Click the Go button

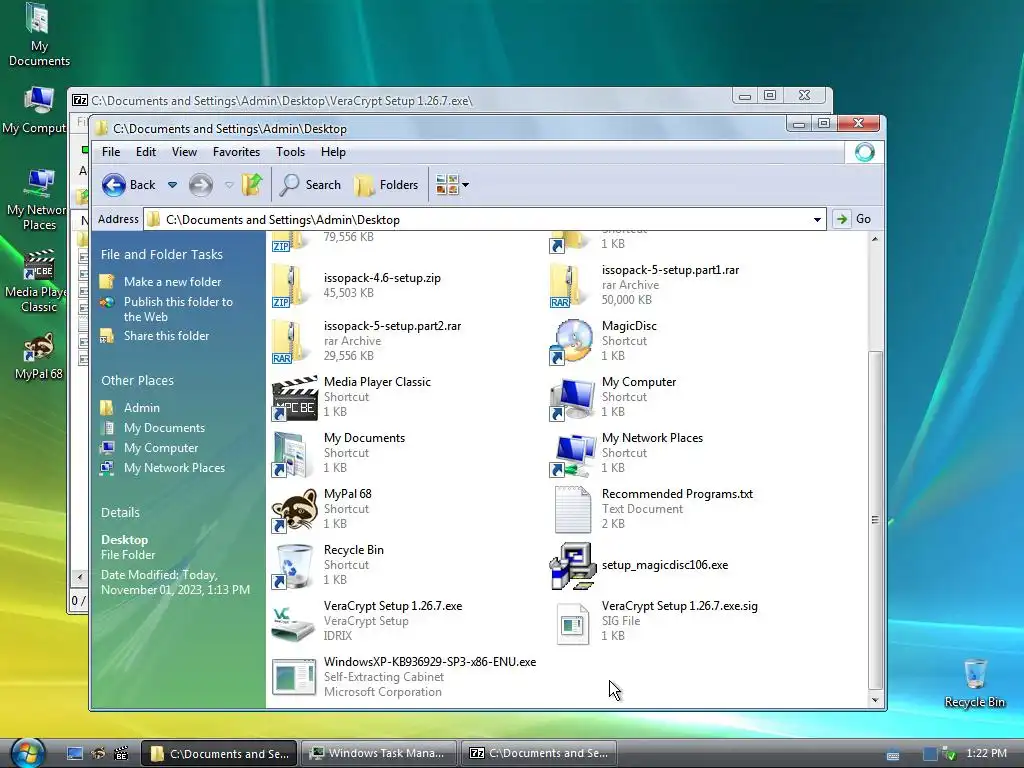point(854,219)
